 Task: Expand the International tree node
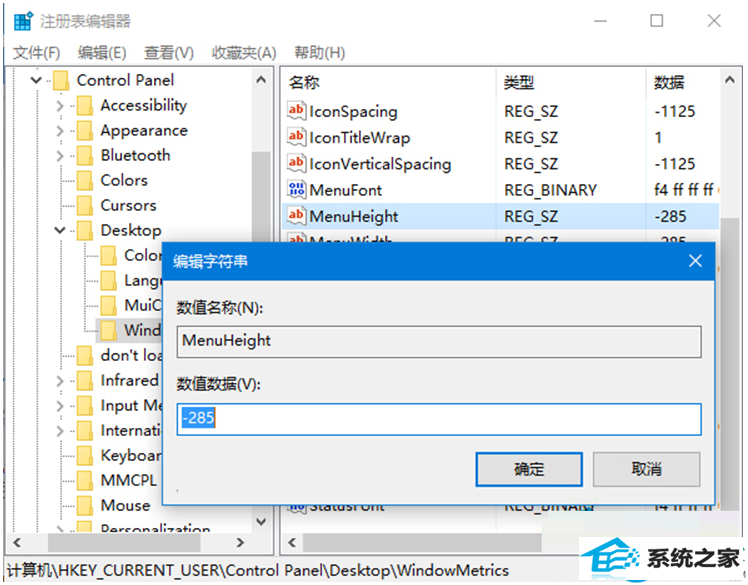point(60,431)
